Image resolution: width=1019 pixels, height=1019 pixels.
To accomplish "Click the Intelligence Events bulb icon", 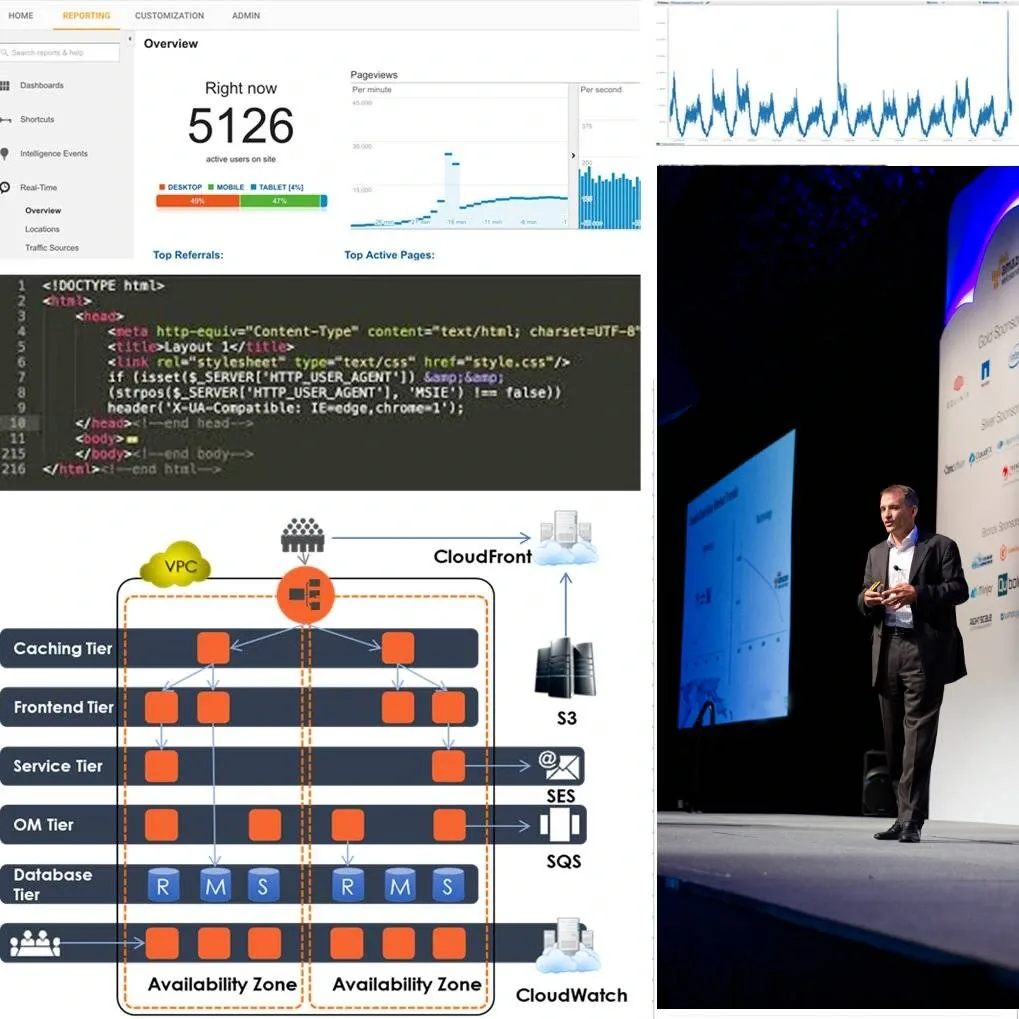I will click(x=5, y=154).
